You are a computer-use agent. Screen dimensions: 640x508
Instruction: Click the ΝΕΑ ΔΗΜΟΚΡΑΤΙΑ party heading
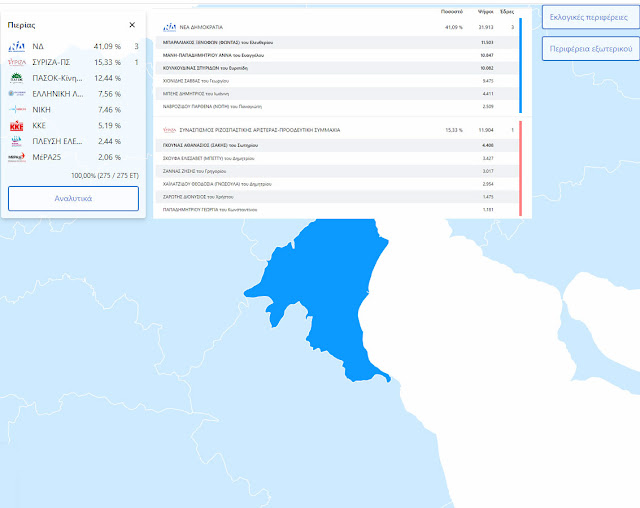(201, 27)
